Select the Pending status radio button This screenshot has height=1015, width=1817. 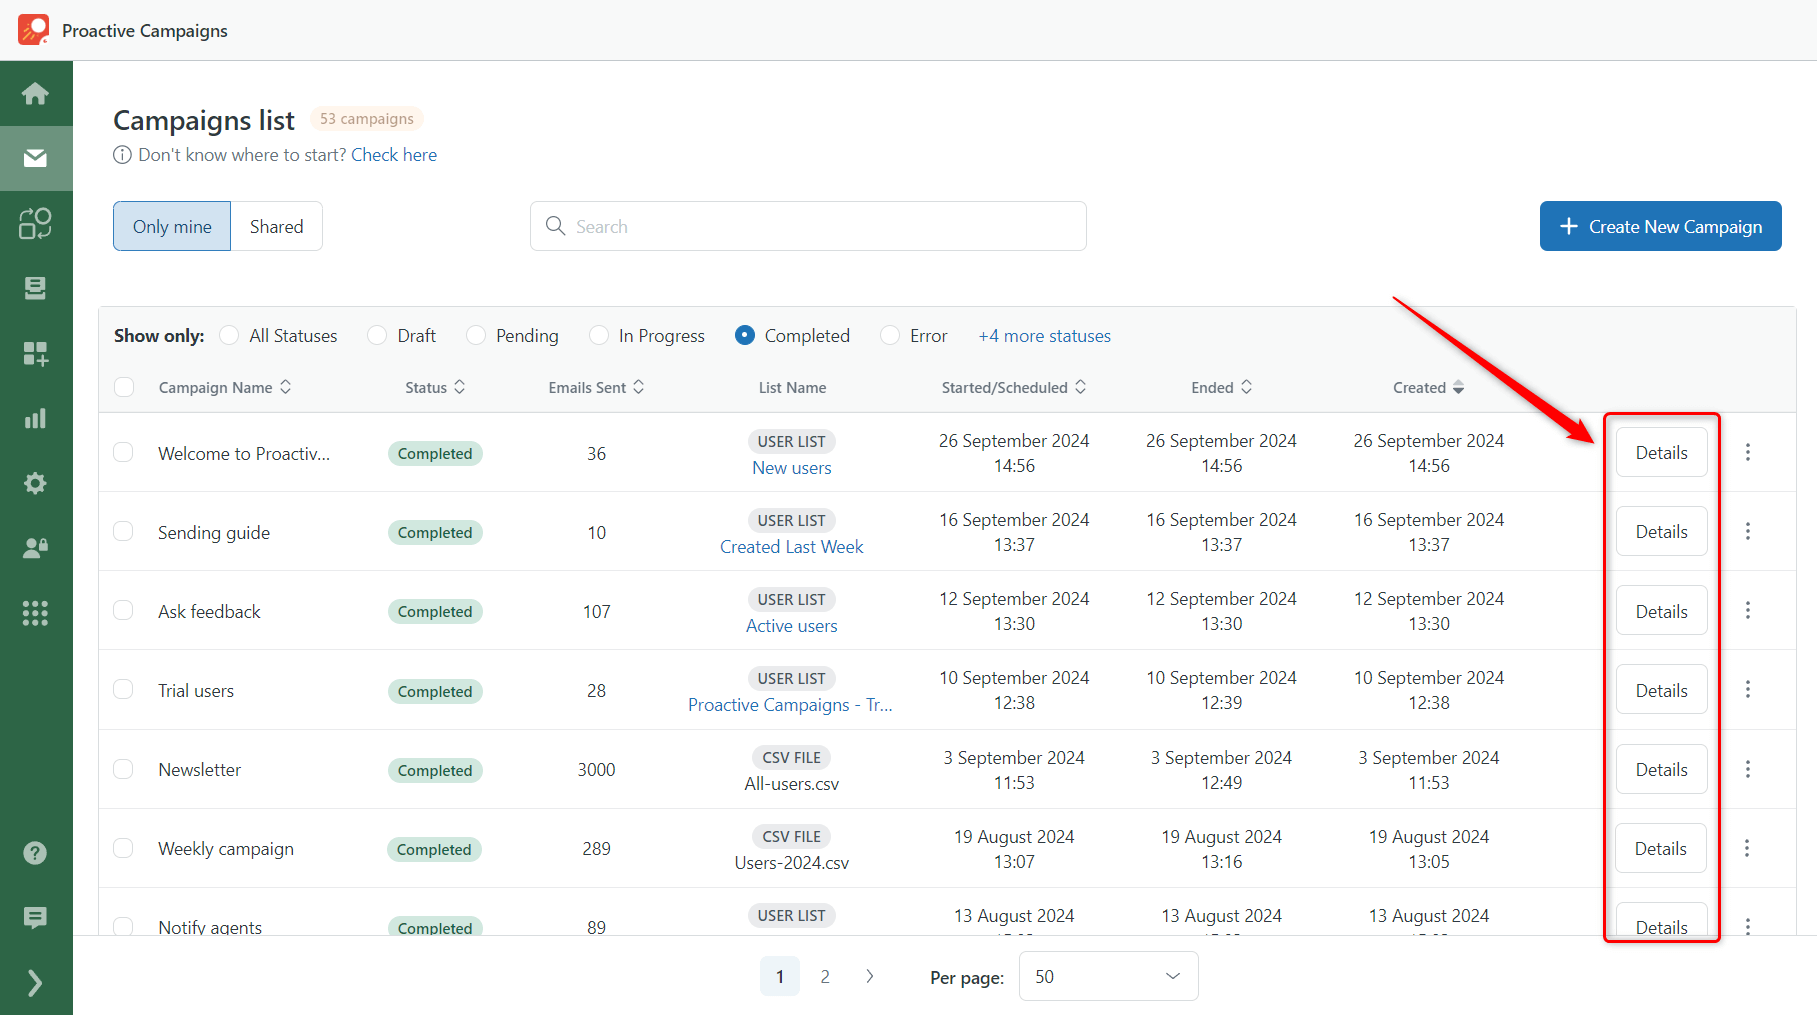point(476,335)
